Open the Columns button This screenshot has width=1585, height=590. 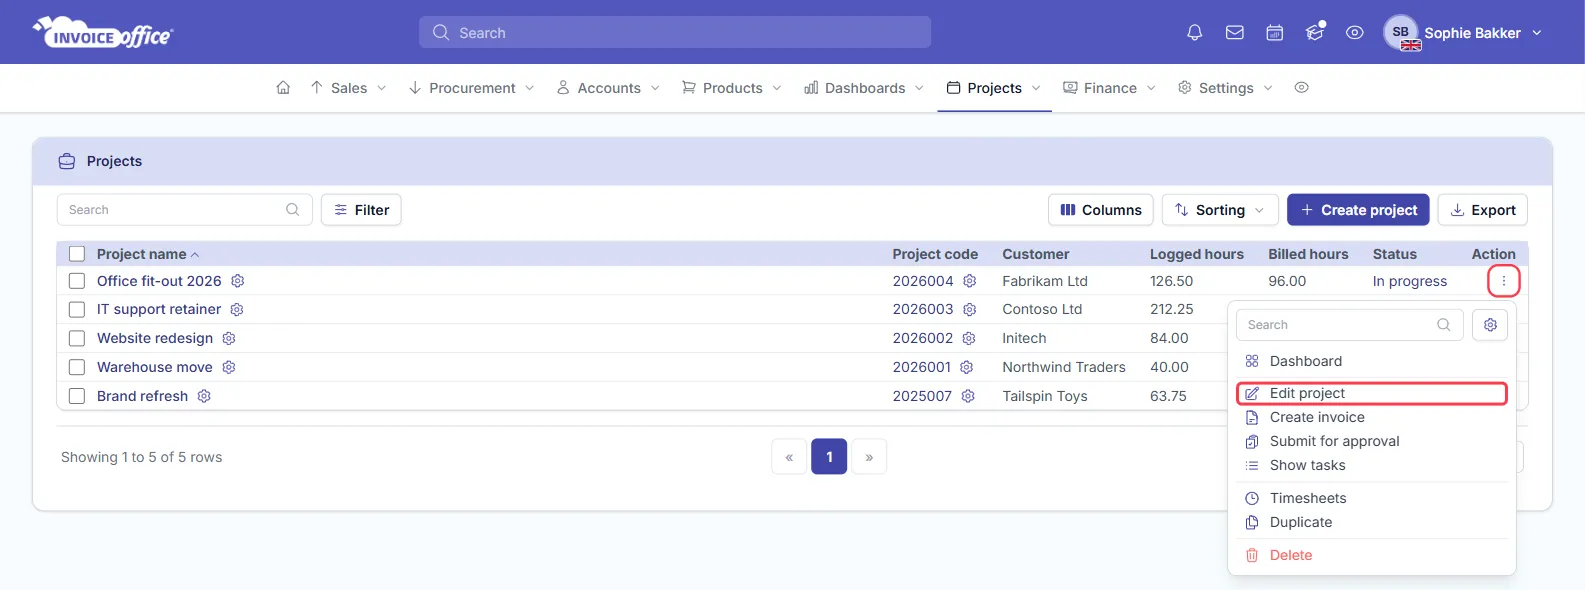pyautogui.click(x=1101, y=210)
